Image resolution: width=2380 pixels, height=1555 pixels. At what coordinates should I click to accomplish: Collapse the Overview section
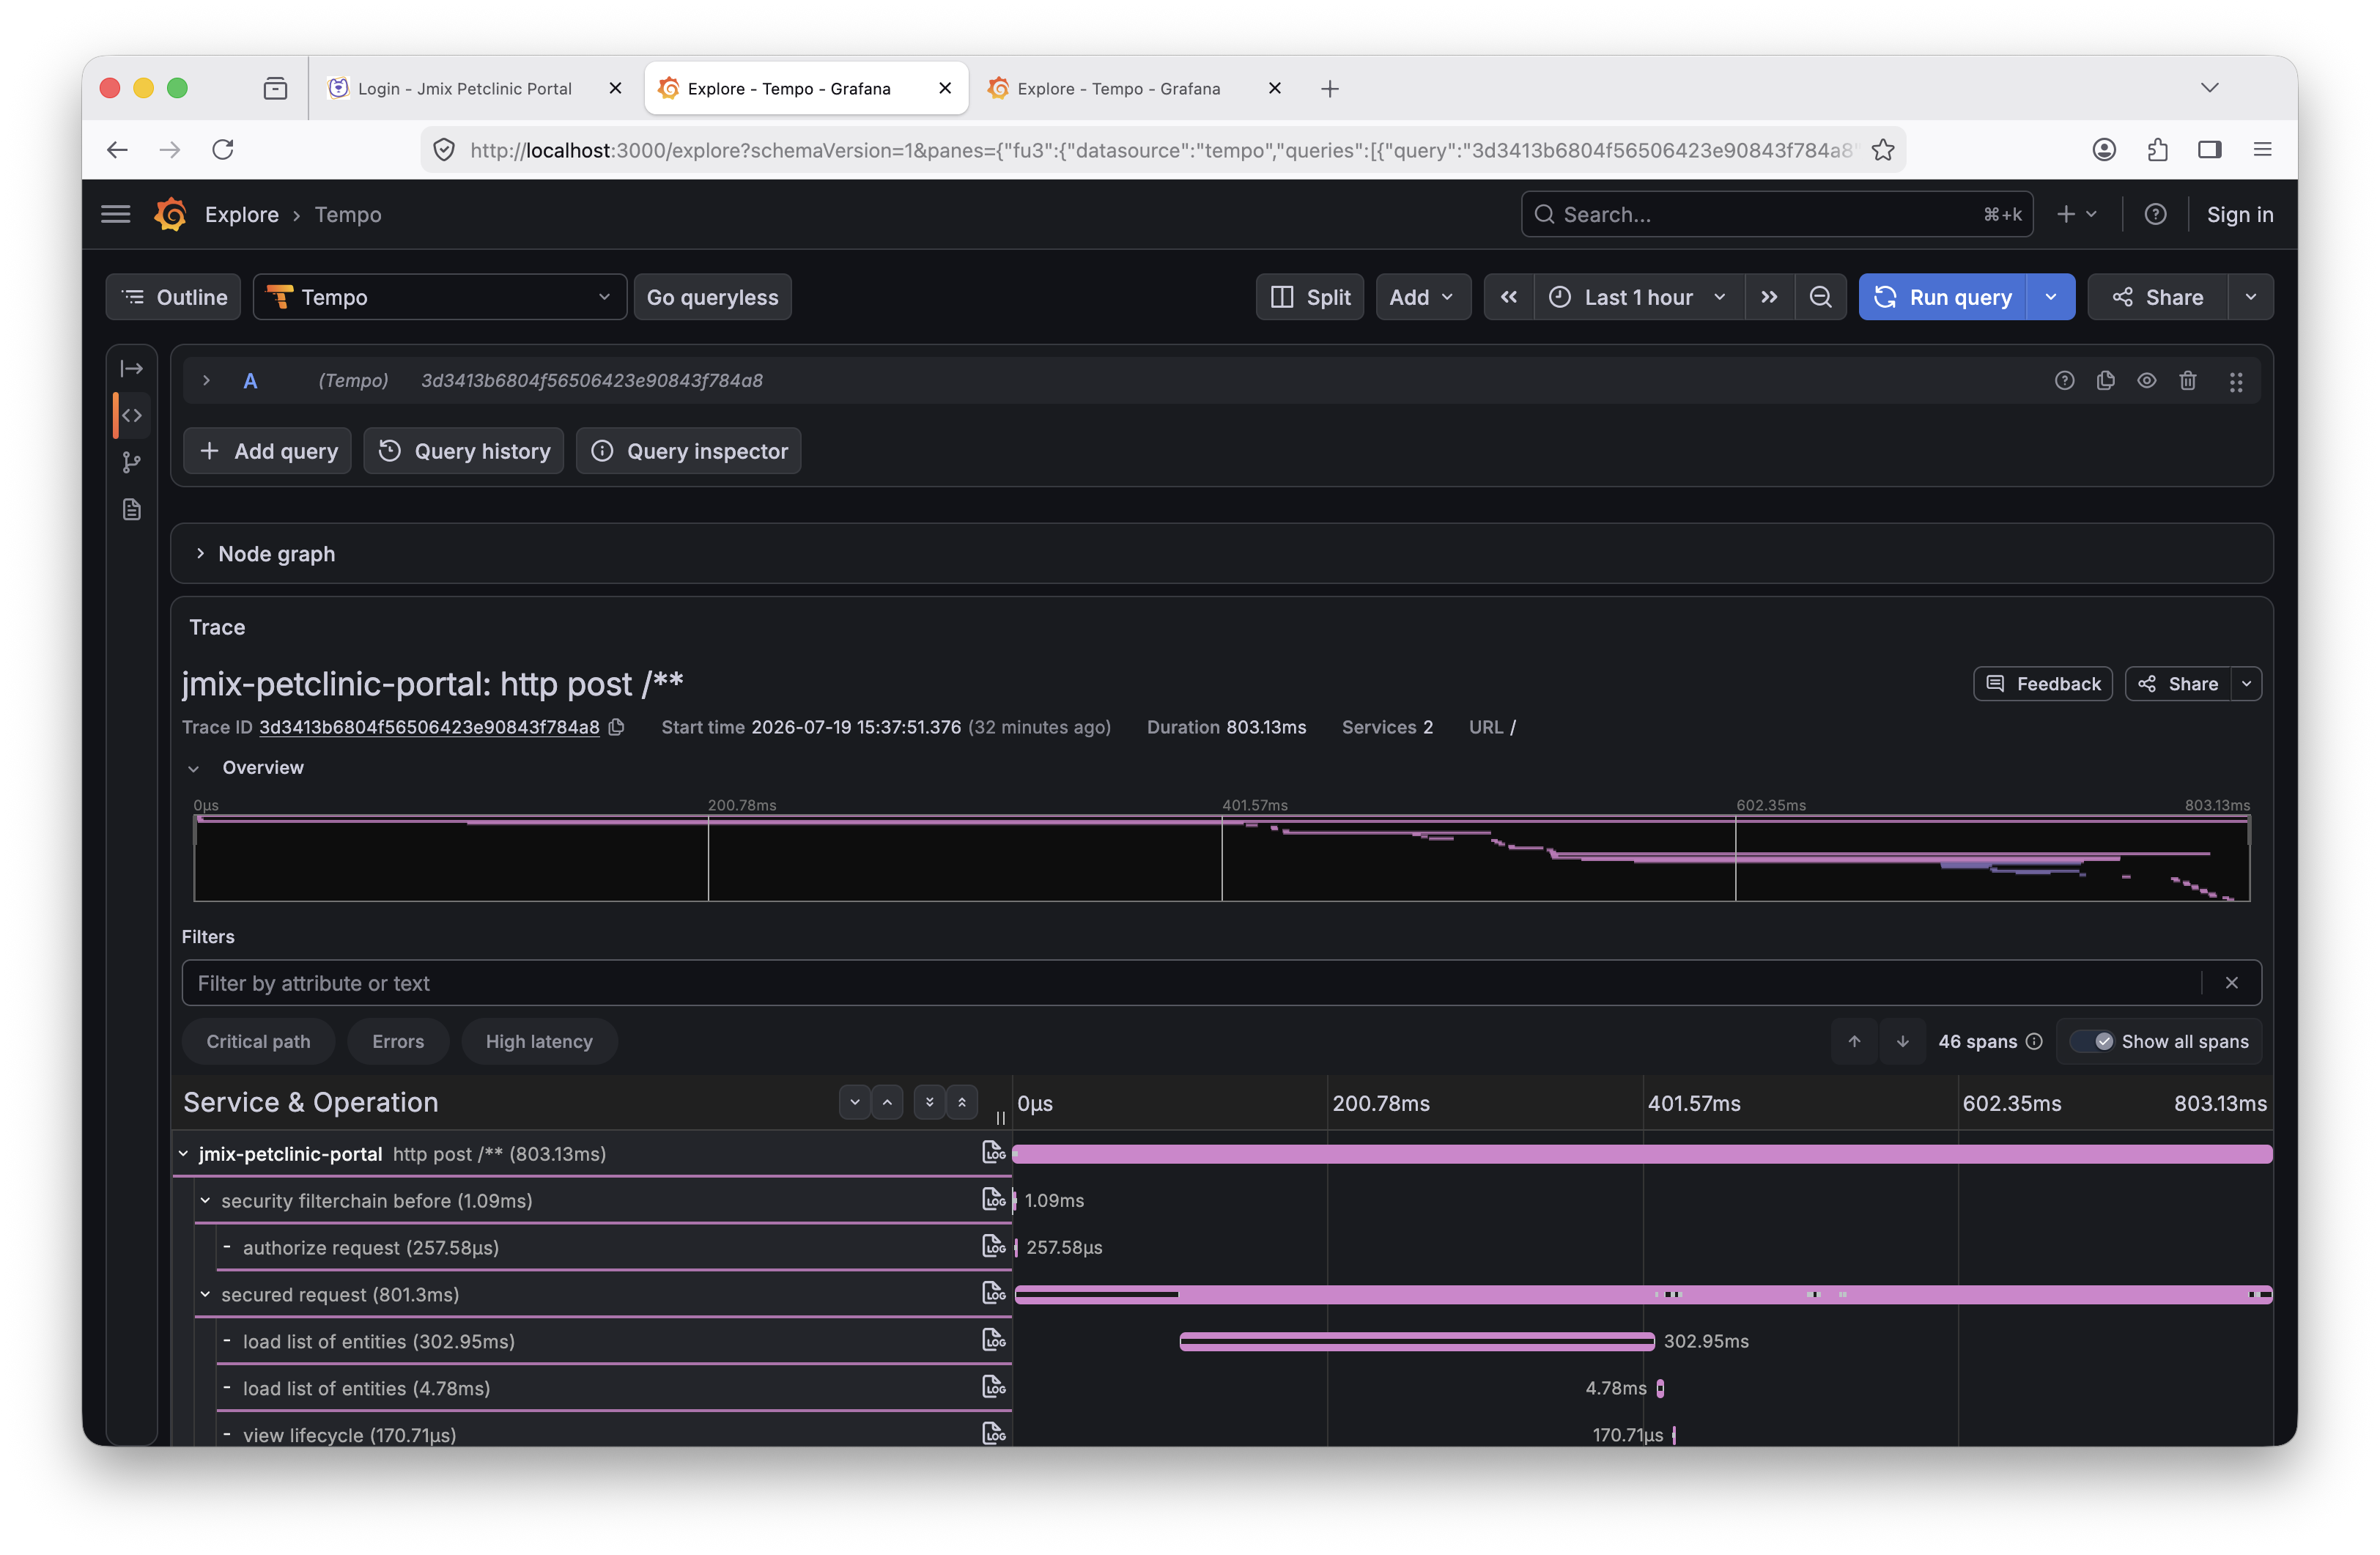click(194, 768)
